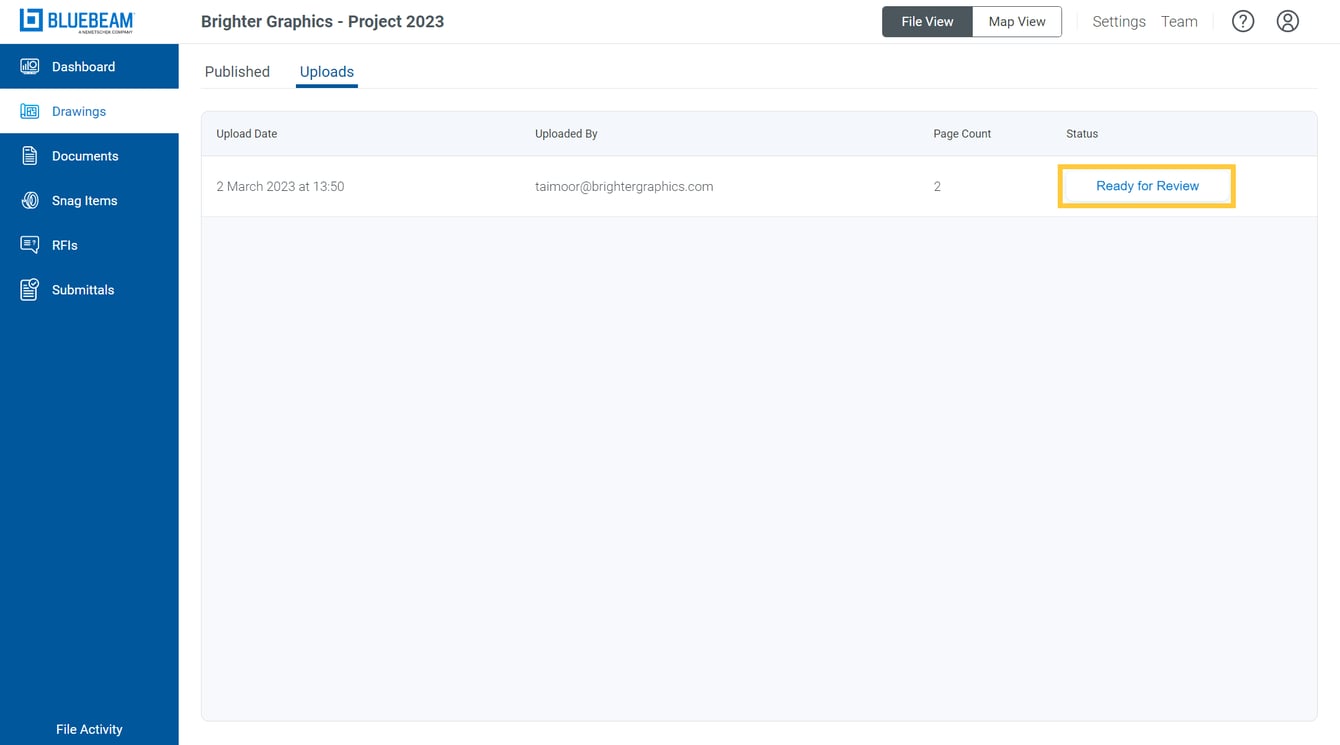Click the Bluebeam logo
This screenshot has width=1340, height=745.
(75, 20)
